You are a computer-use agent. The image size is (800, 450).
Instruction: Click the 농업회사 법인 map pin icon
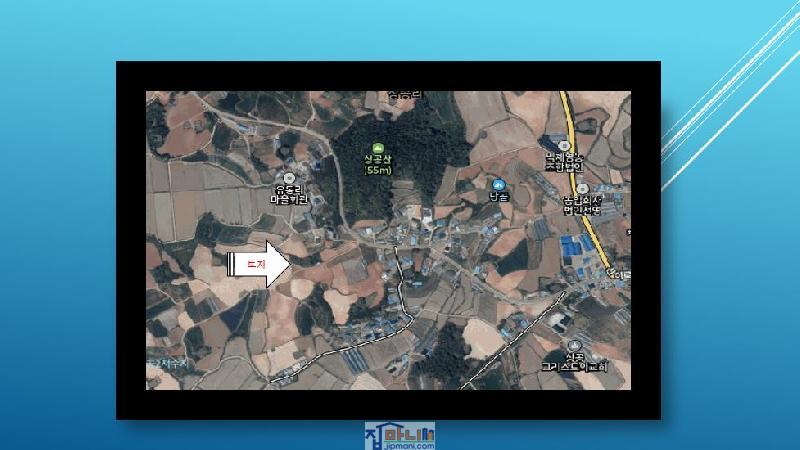tap(580, 186)
